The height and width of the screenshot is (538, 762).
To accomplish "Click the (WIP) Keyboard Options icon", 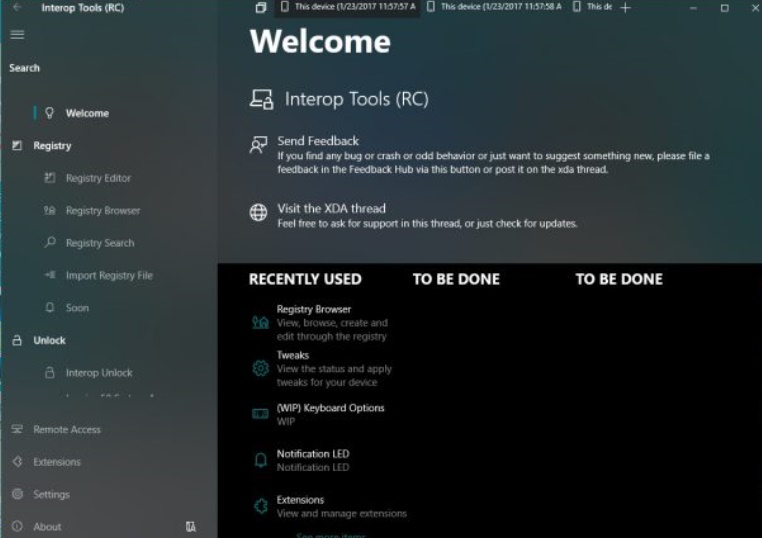I will point(260,414).
